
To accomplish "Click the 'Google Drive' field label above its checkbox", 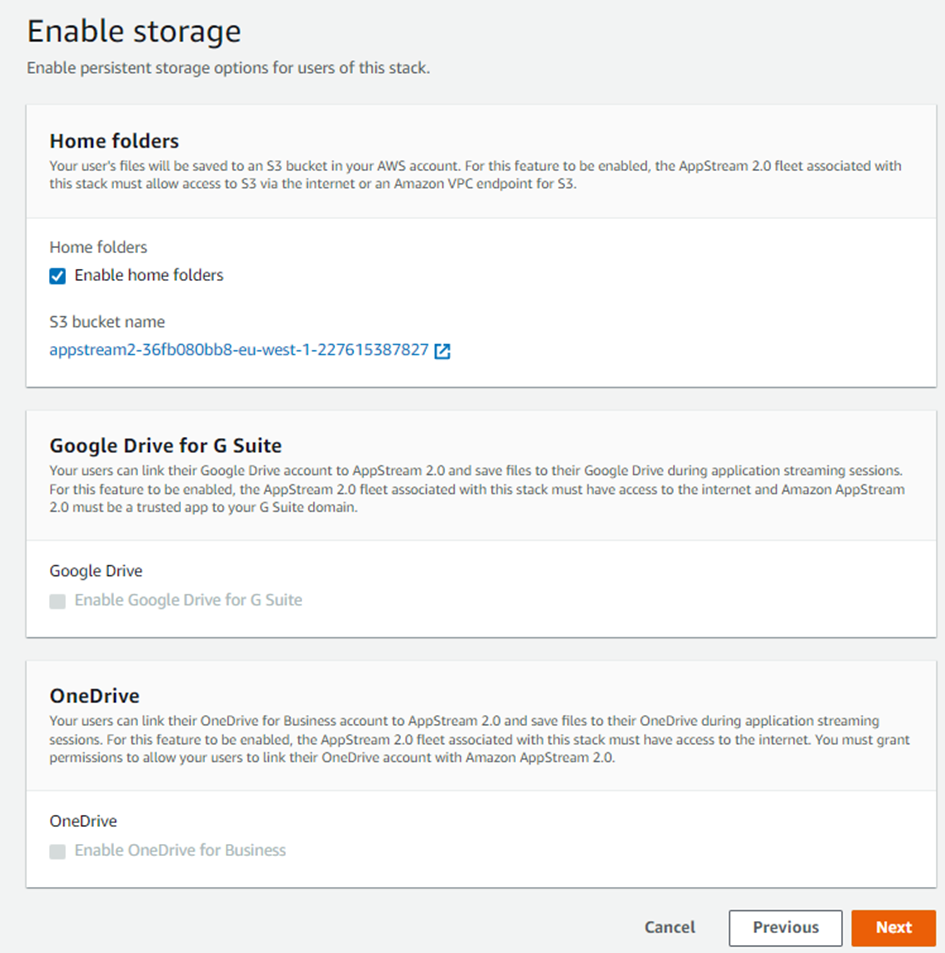I will (96, 571).
